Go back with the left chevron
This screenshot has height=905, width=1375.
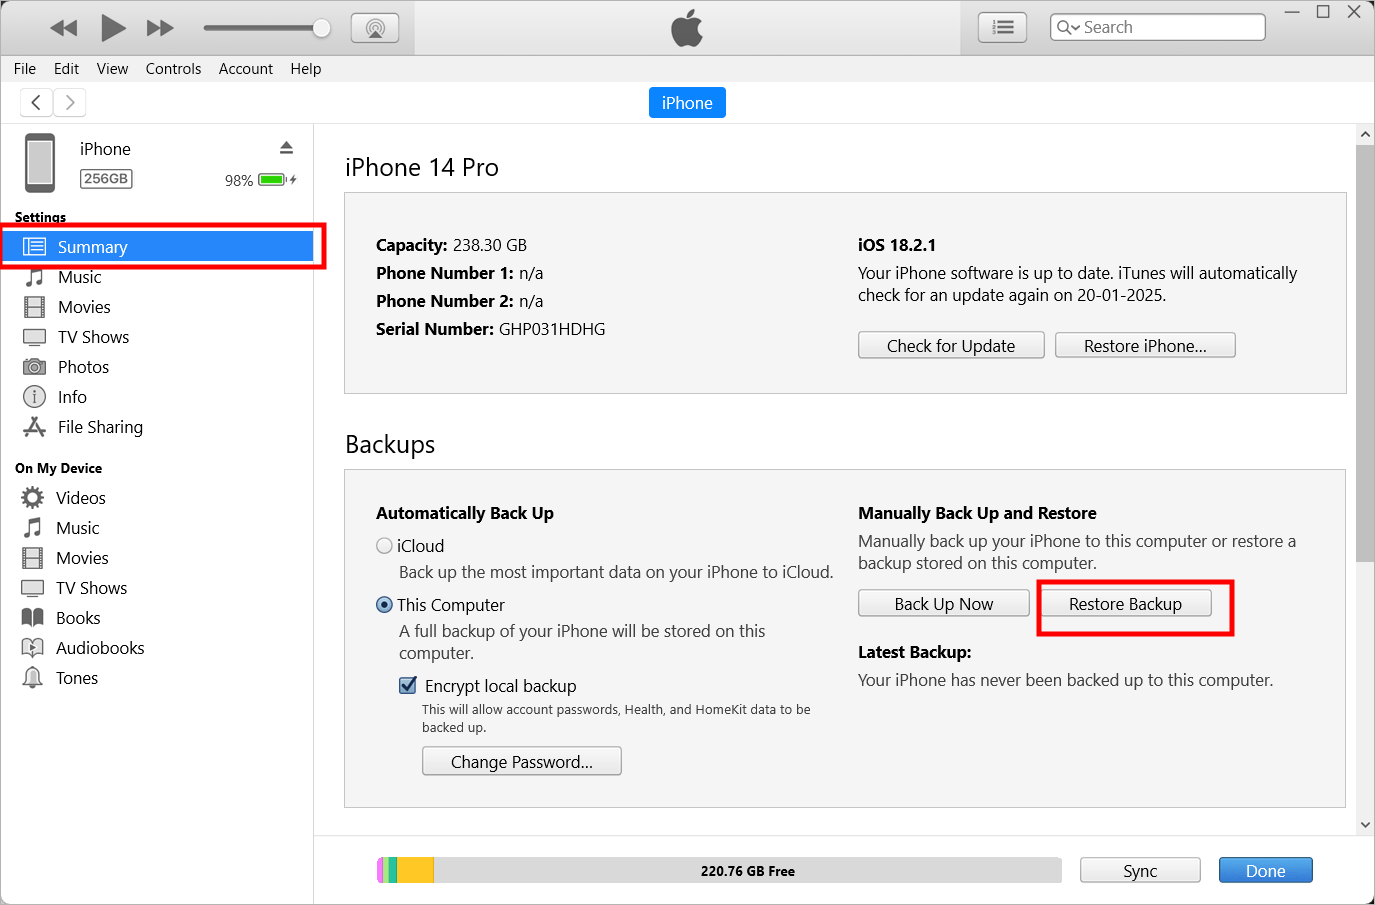coord(36,102)
